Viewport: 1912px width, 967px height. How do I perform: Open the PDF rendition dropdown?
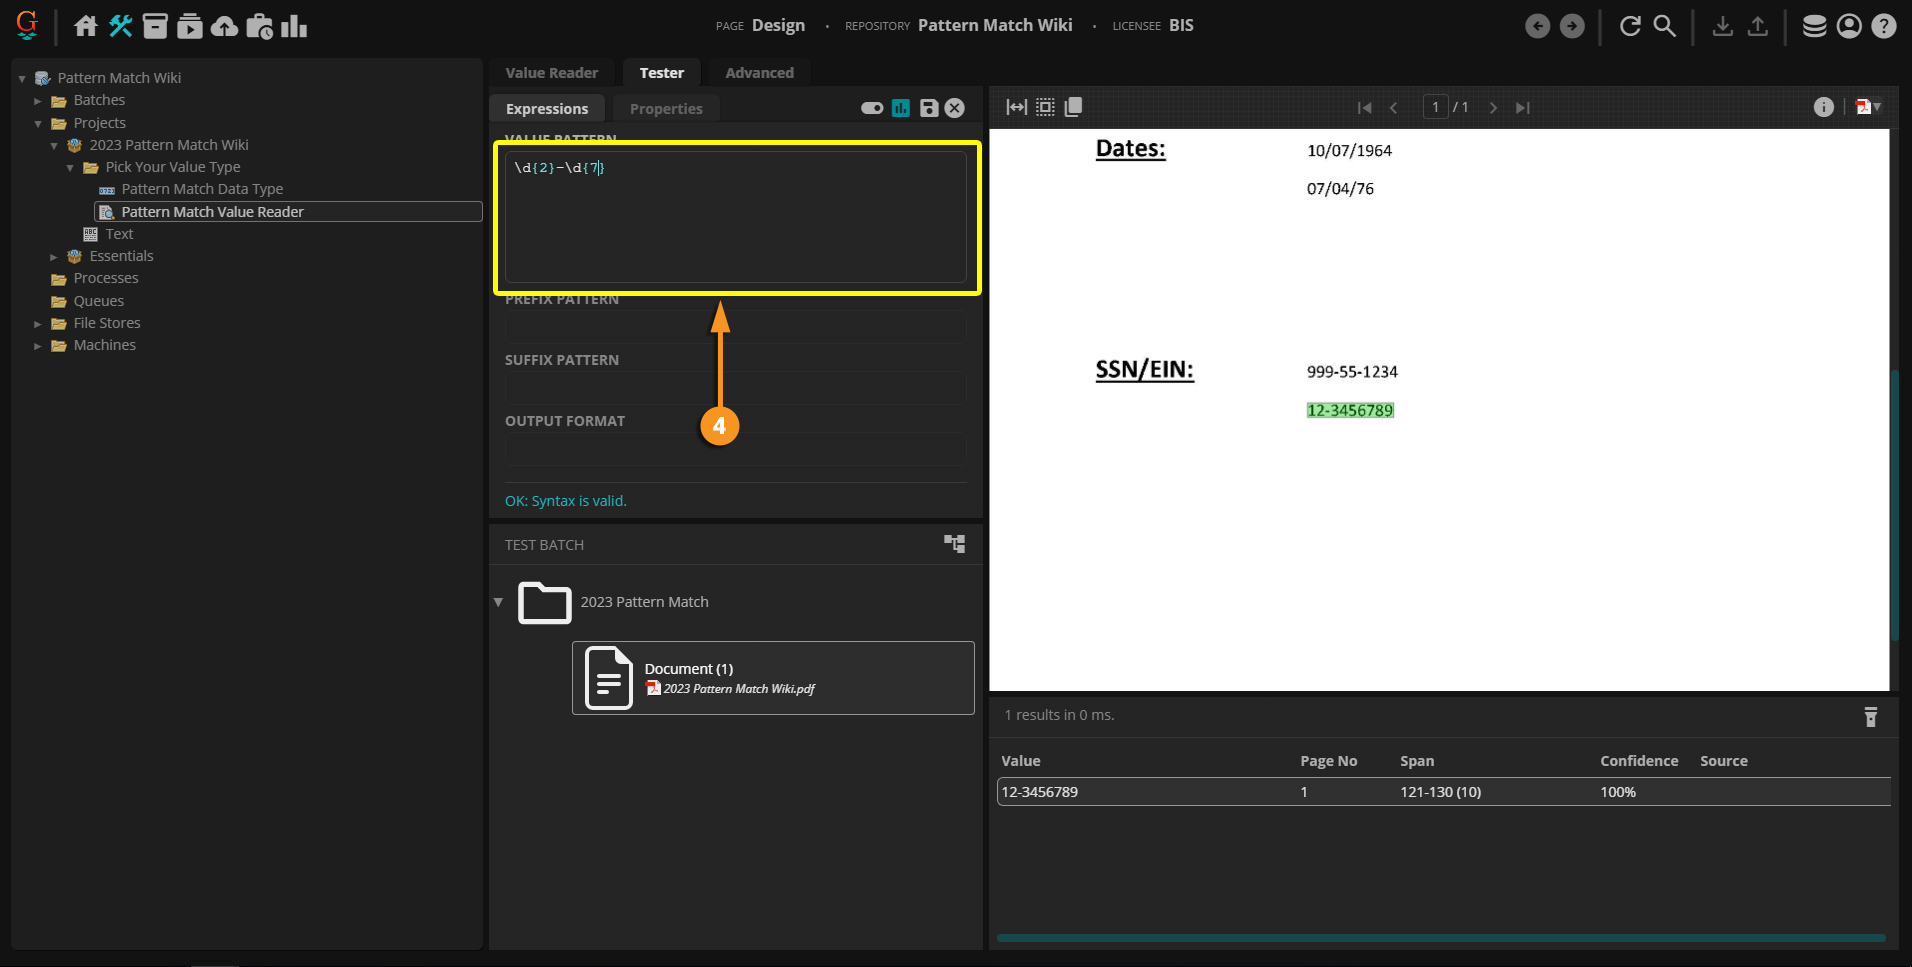tap(1868, 107)
